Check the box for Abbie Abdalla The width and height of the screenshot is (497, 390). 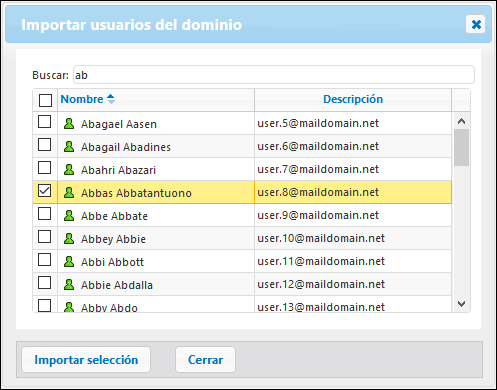pyautogui.click(x=44, y=283)
